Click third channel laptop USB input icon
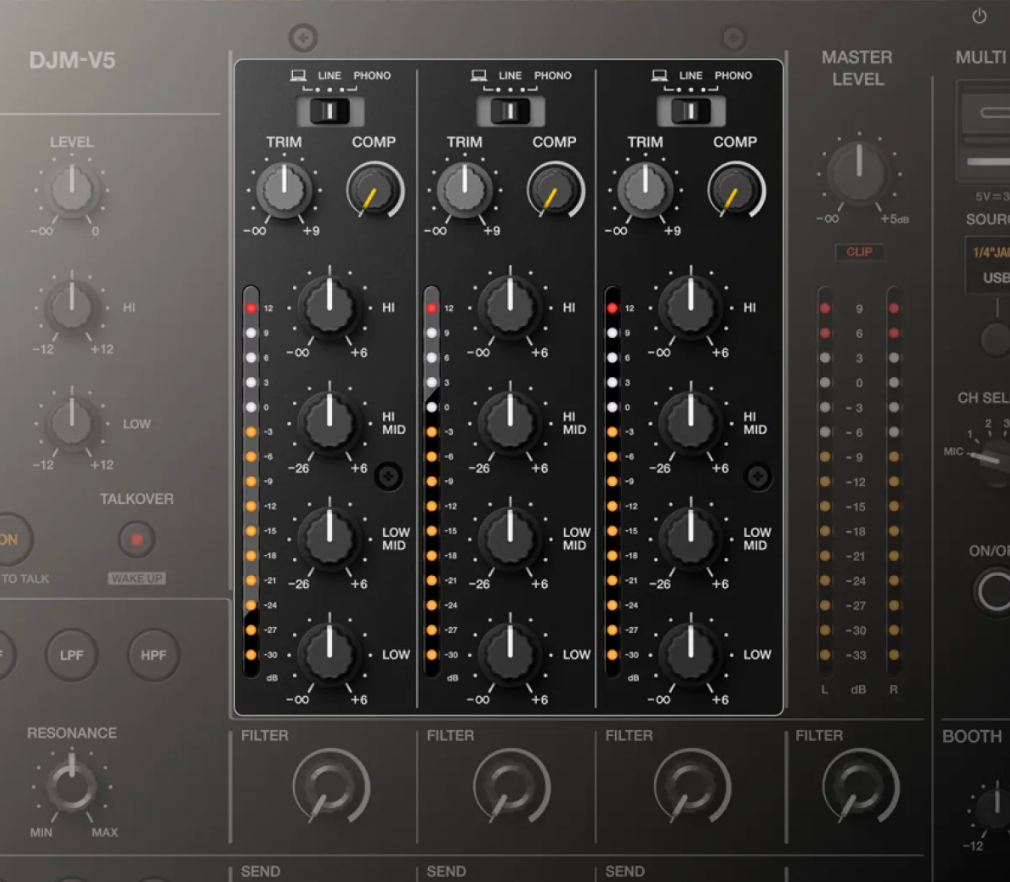This screenshot has width=1010, height=882. point(659,75)
